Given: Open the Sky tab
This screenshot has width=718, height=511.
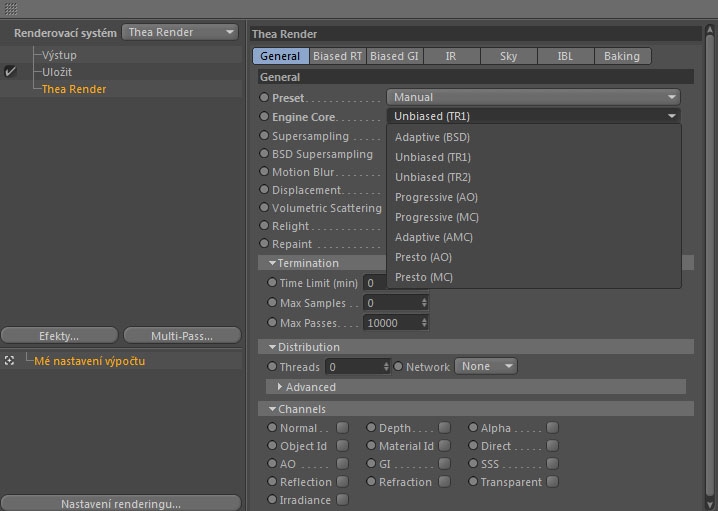Looking at the screenshot, I should [508, 56].
